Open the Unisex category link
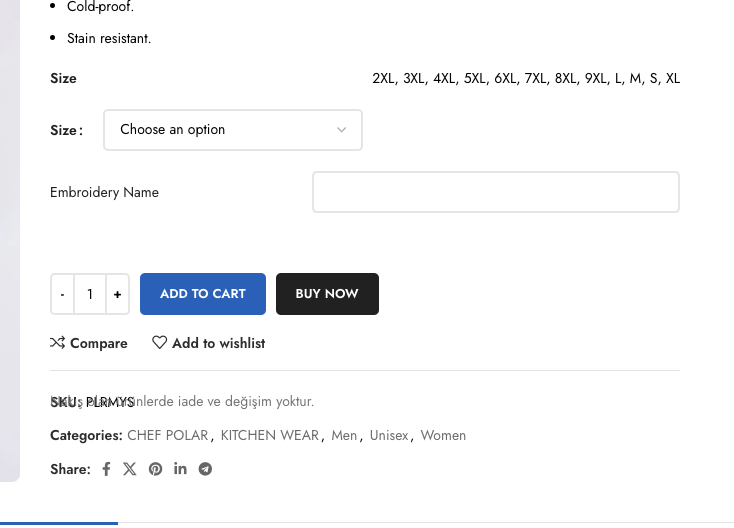 tap(389, 435)
